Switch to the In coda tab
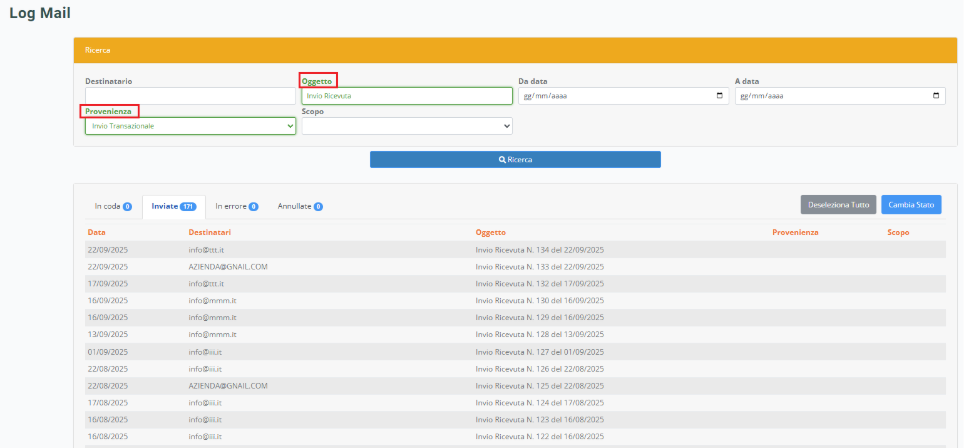Viewport: 964px width, 448px height. pyautogui.click(x=112, y=206)
